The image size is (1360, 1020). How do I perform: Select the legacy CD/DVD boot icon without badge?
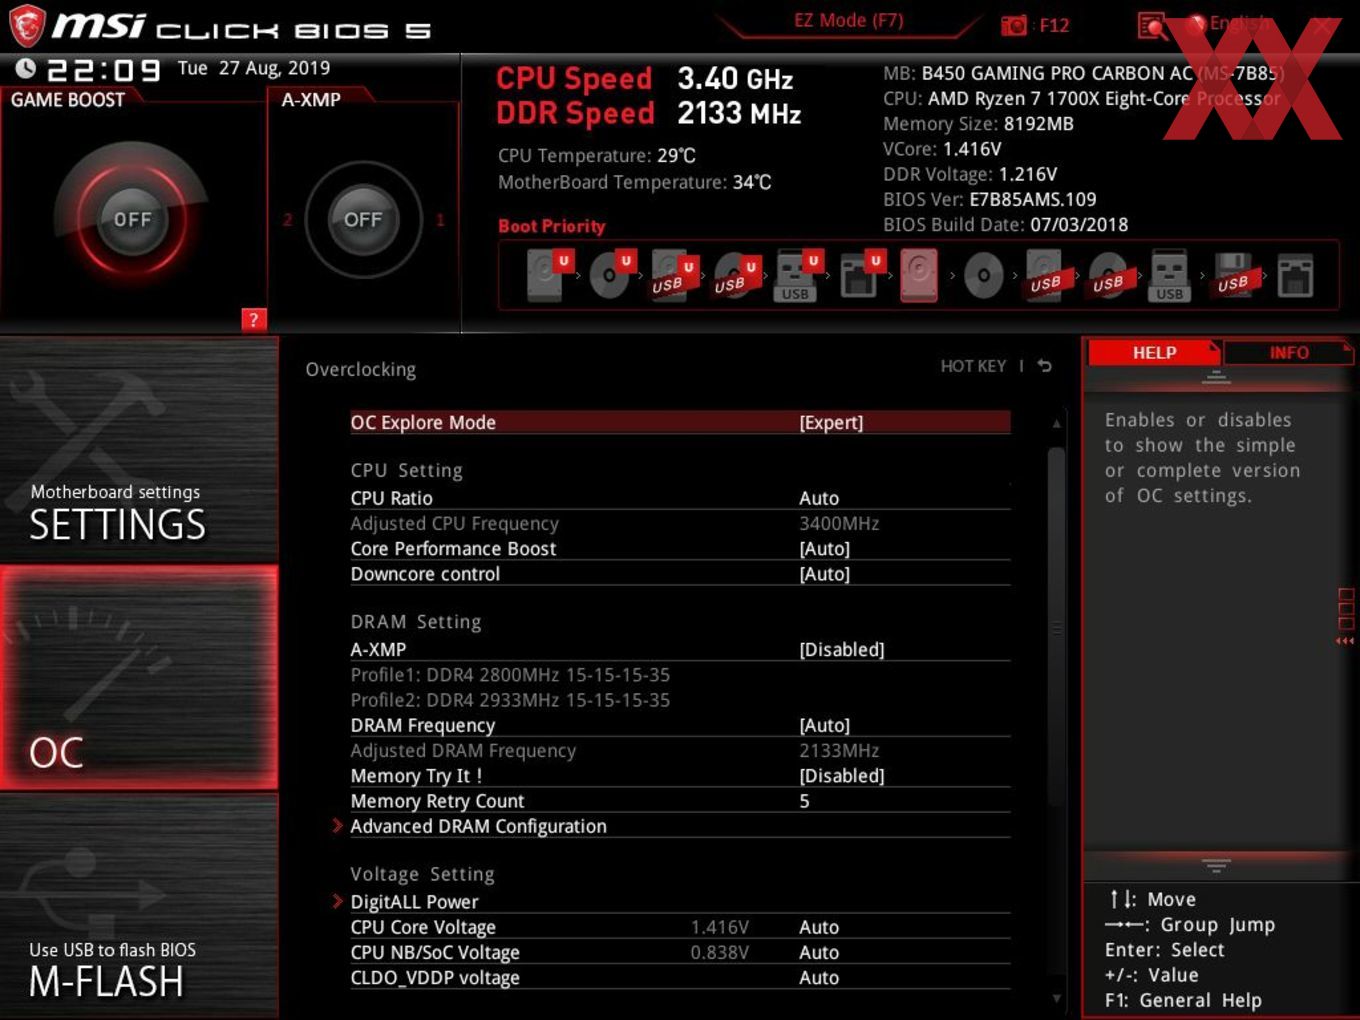(983, 275)
